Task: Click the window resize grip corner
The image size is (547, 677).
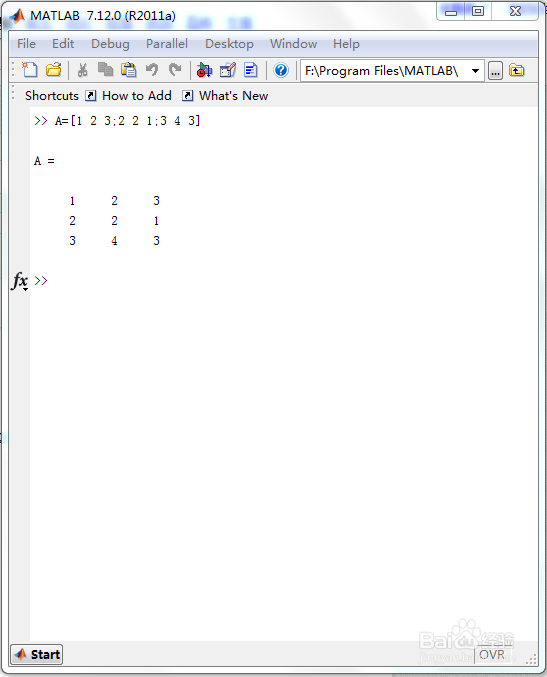Action: [531, 659]
